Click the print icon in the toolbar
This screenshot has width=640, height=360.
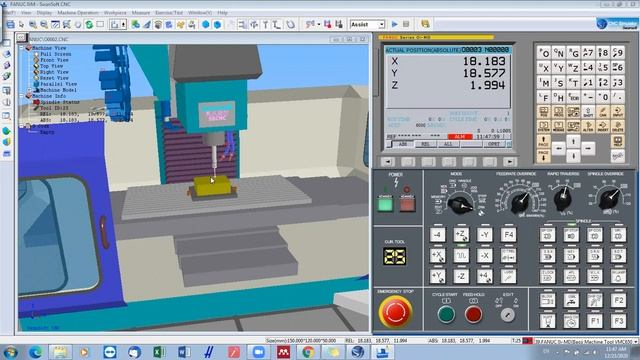tap(11, 24)
